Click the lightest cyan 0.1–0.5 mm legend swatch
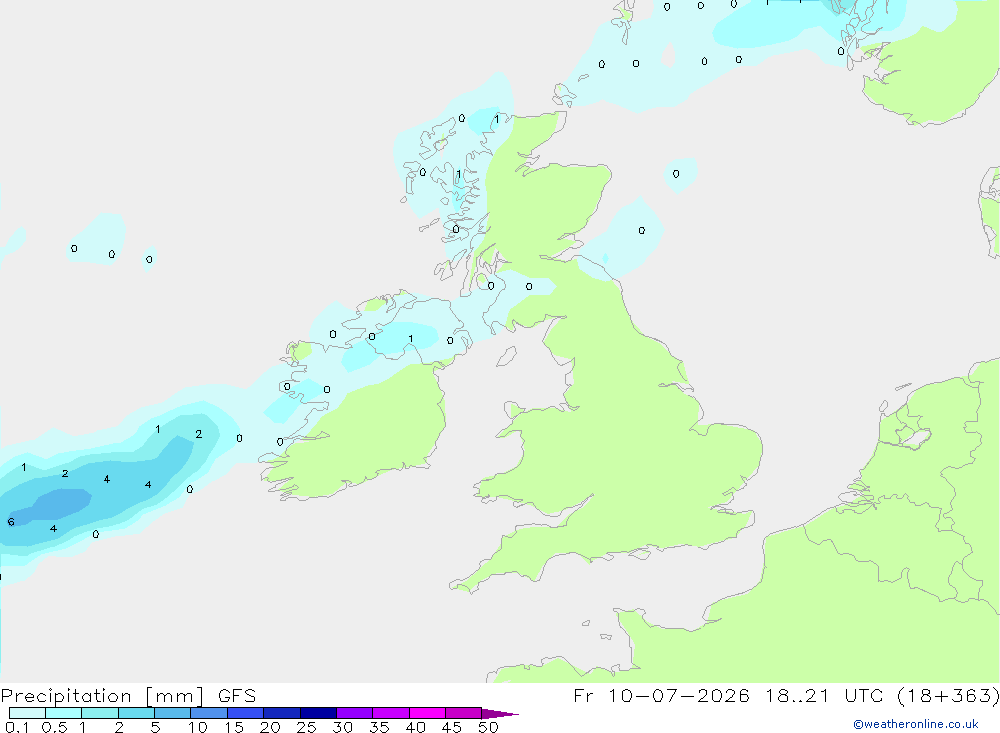Viewport: 1000px width, 733px height. pyautogui.click(x=27, y=713)
